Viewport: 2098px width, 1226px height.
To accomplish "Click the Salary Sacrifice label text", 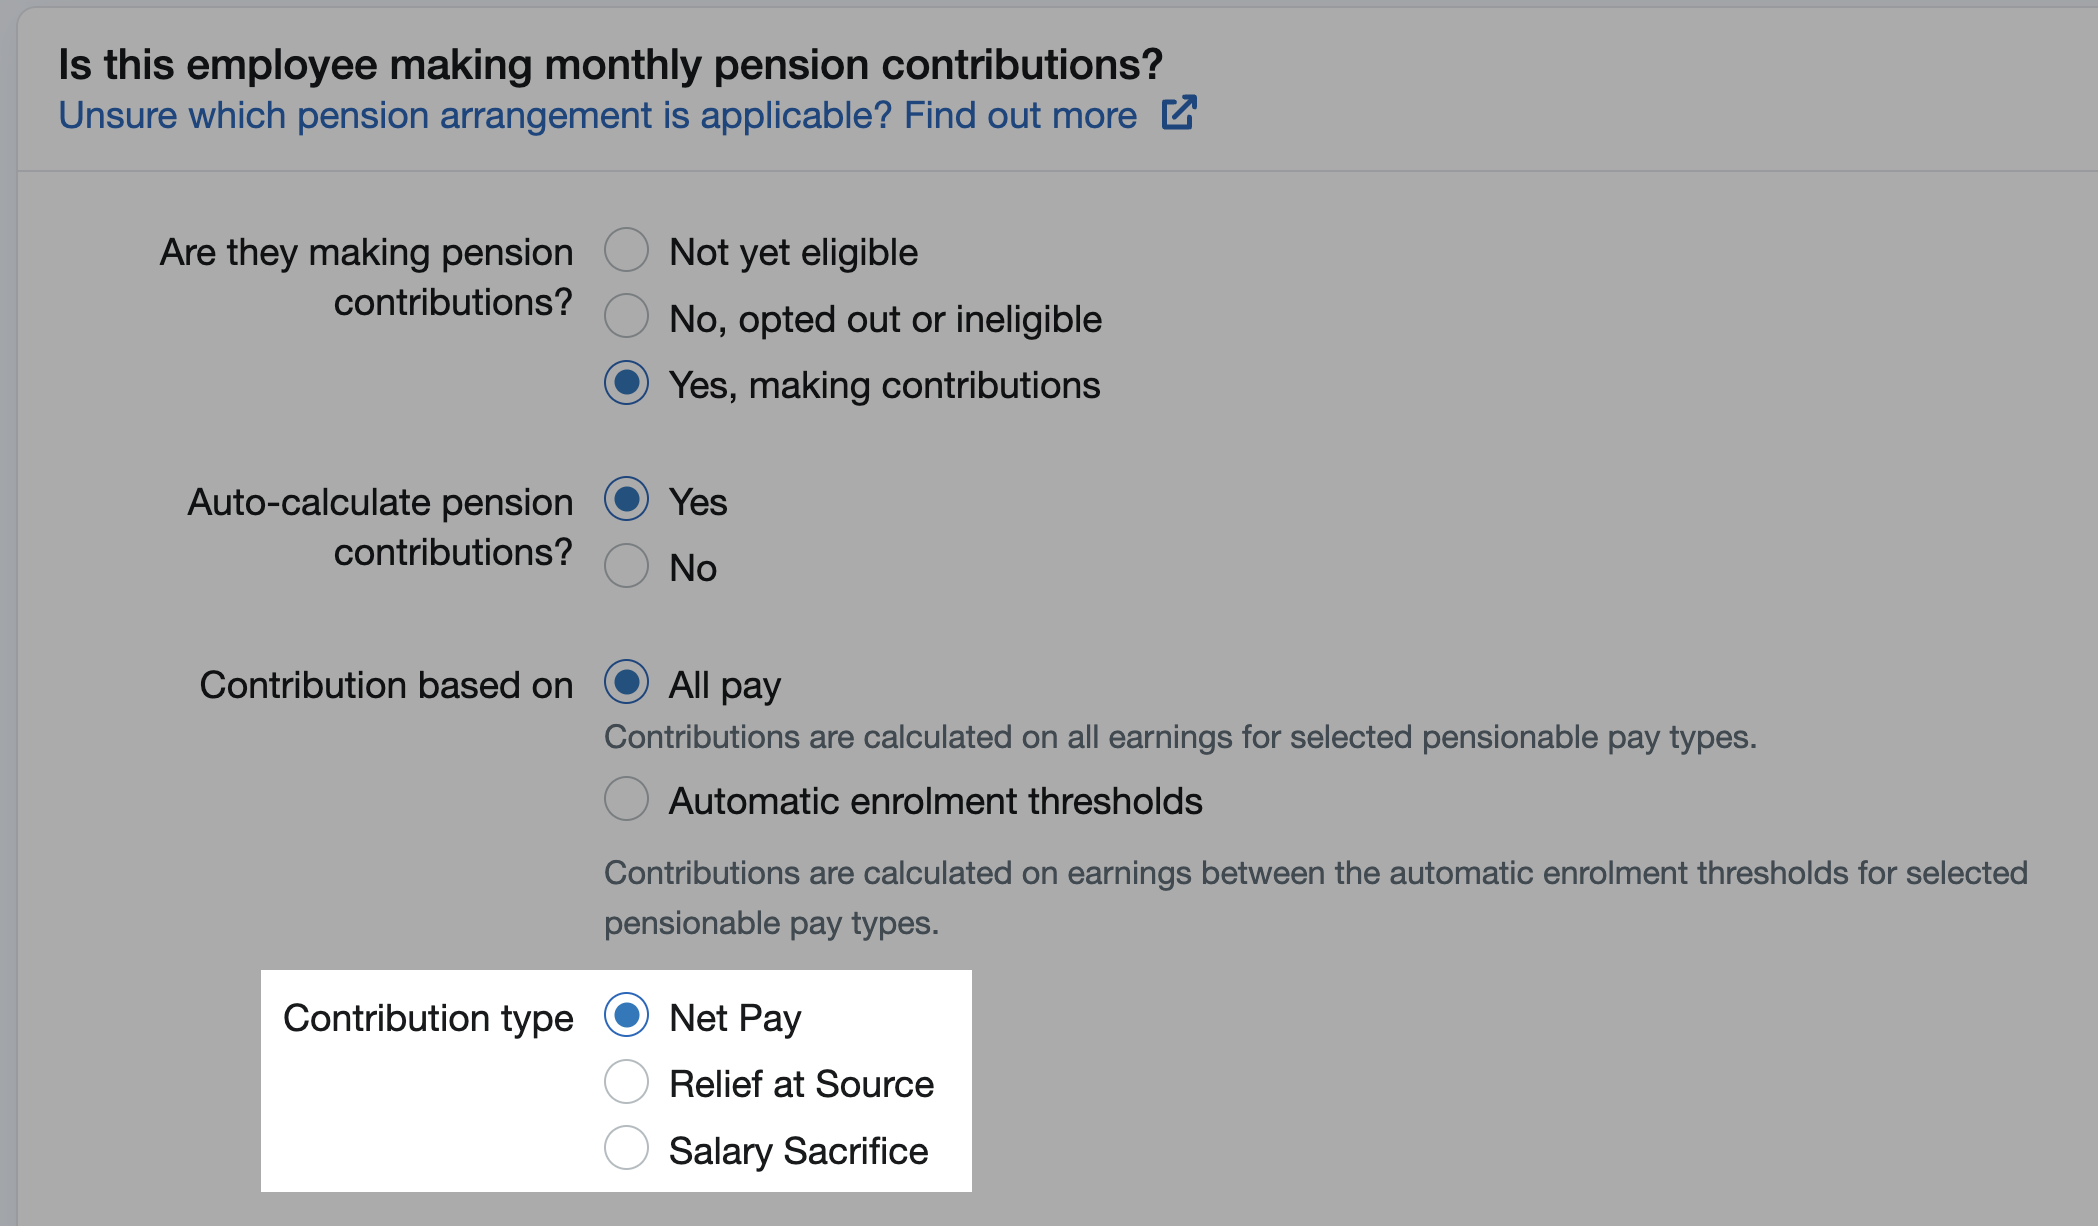I will pyautogui.click(x=799, y=1150).
